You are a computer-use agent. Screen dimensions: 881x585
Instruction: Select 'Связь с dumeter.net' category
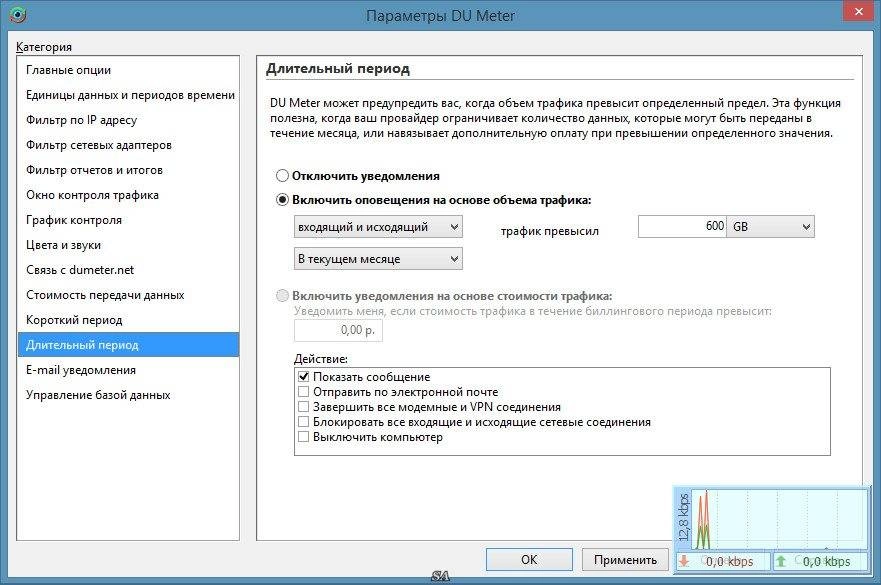pyautogui.click(x=128, y=270)
